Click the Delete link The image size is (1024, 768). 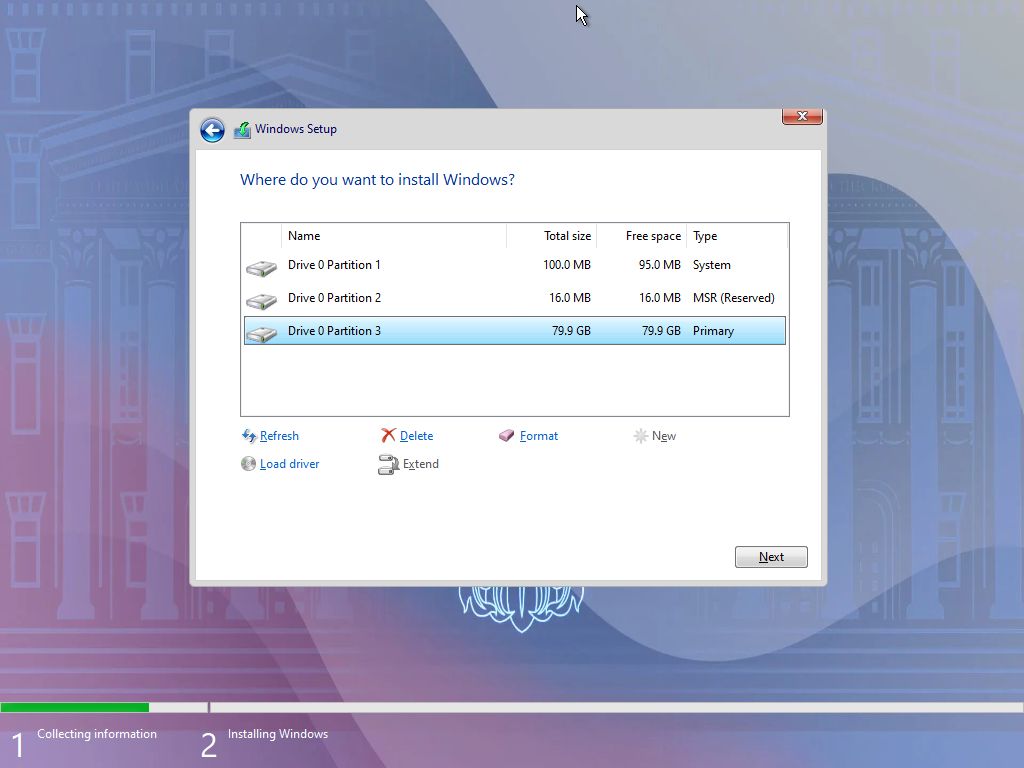[416, 436]
